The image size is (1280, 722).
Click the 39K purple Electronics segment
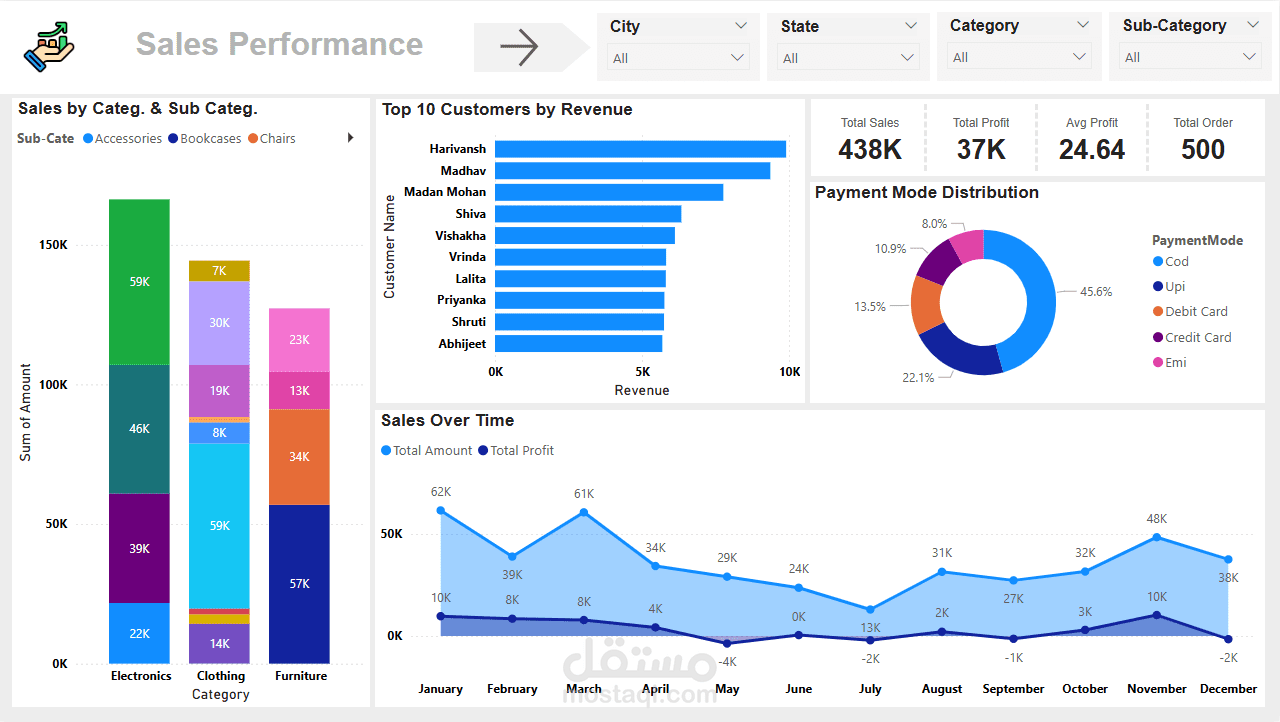(139, 548)
